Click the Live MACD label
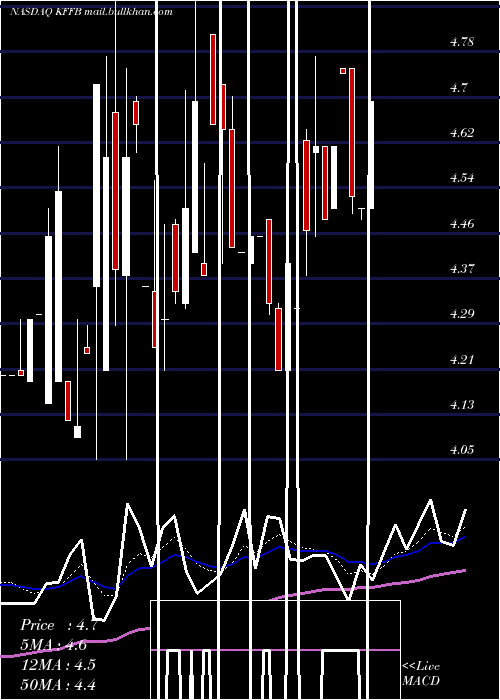This screenshot has width=500, height=700. (421, 673)
